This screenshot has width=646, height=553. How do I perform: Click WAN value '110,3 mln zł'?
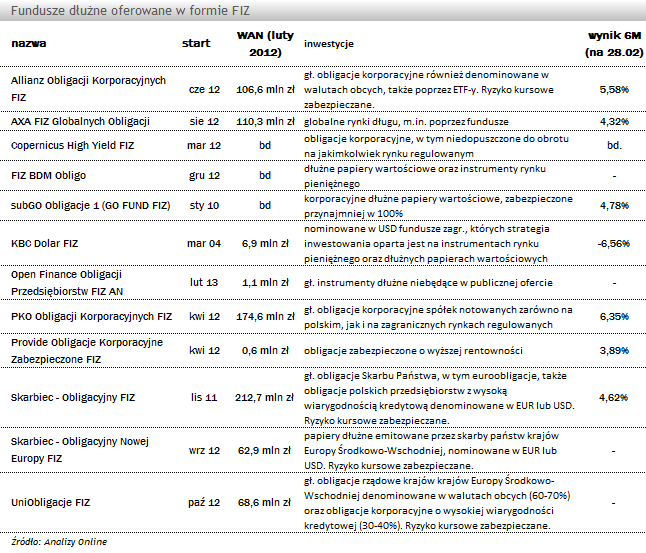(x=265, y=122)
